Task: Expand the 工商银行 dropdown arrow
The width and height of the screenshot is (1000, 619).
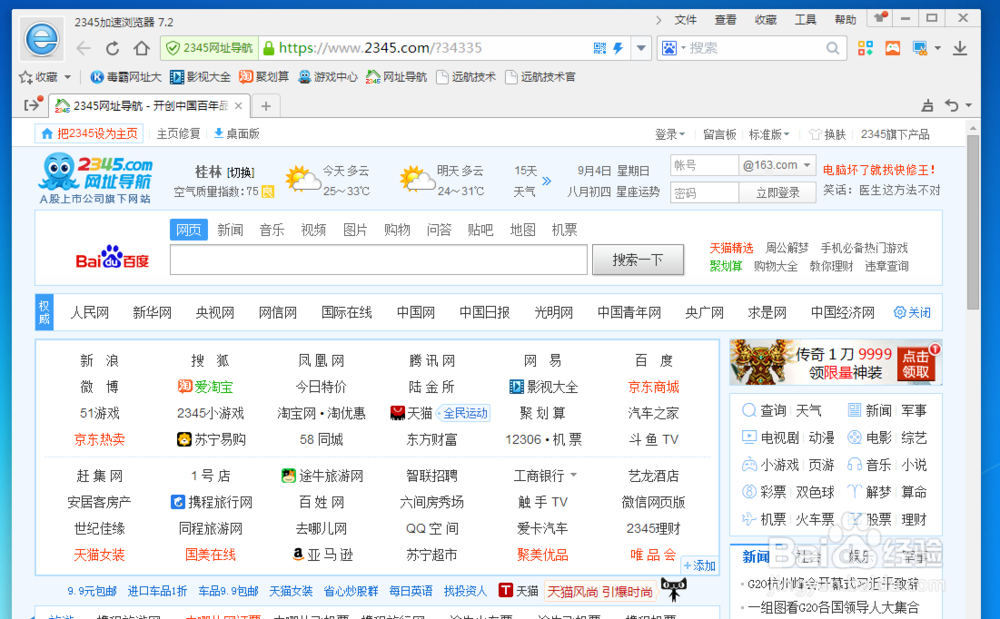Action: pos(573,475)
